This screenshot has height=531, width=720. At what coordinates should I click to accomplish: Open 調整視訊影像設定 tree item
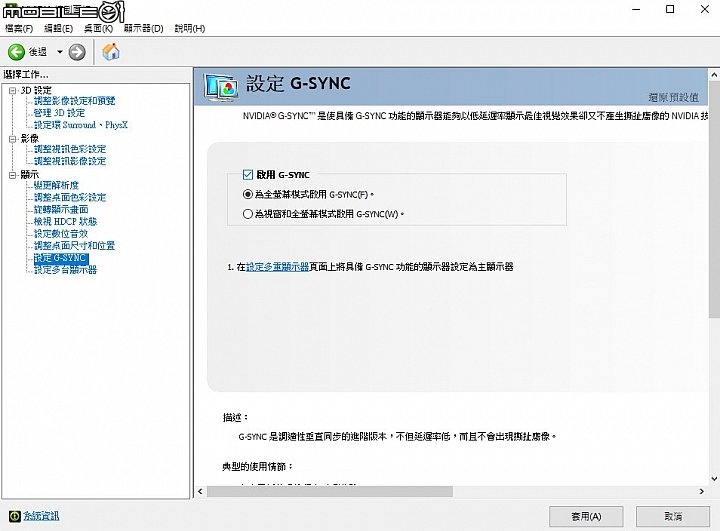coord(70,161)
